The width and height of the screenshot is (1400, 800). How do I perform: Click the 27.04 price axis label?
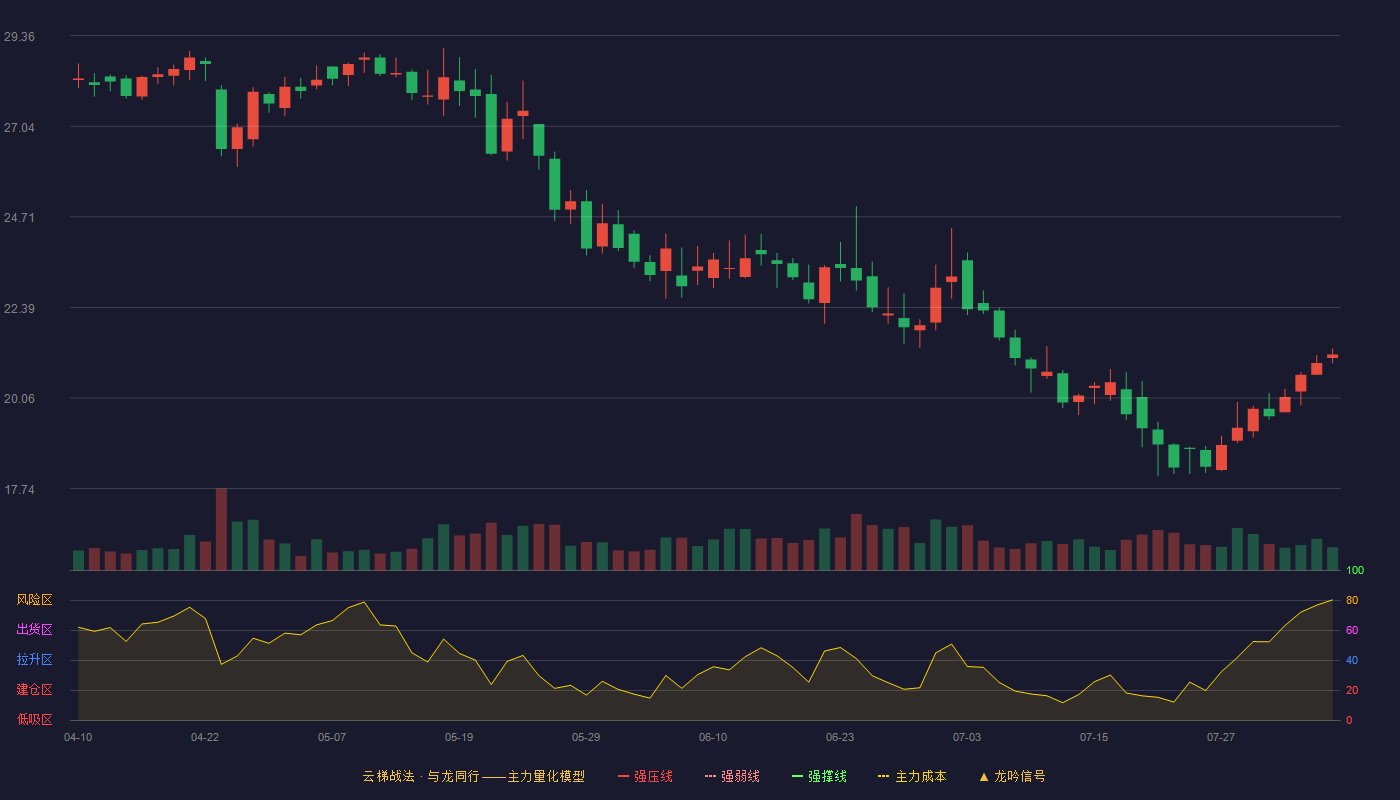coord(19,127)
